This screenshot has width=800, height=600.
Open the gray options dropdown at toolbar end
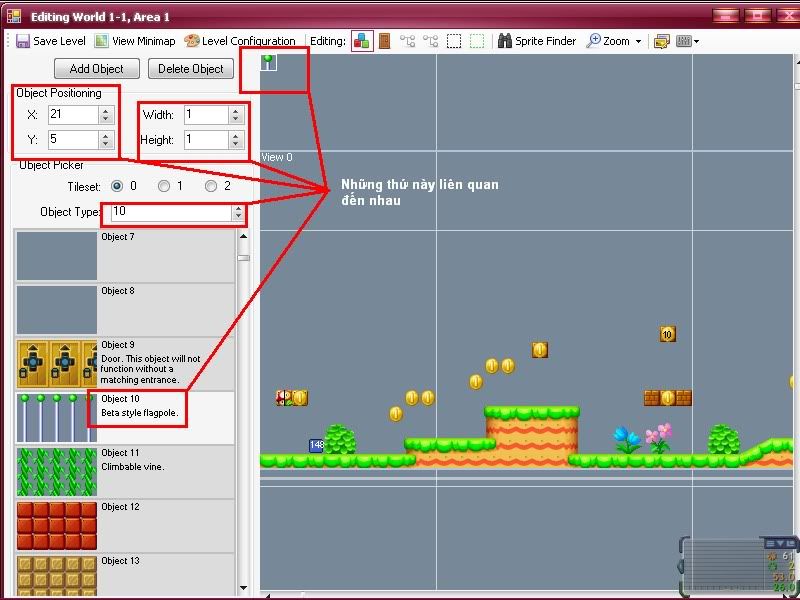687,41
